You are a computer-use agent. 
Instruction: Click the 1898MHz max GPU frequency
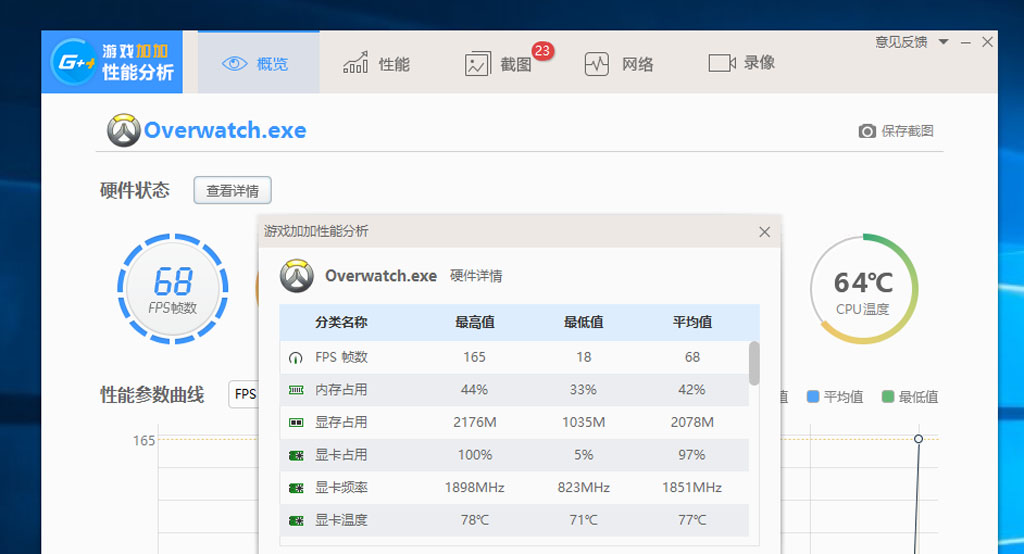[x=475, y=488]
